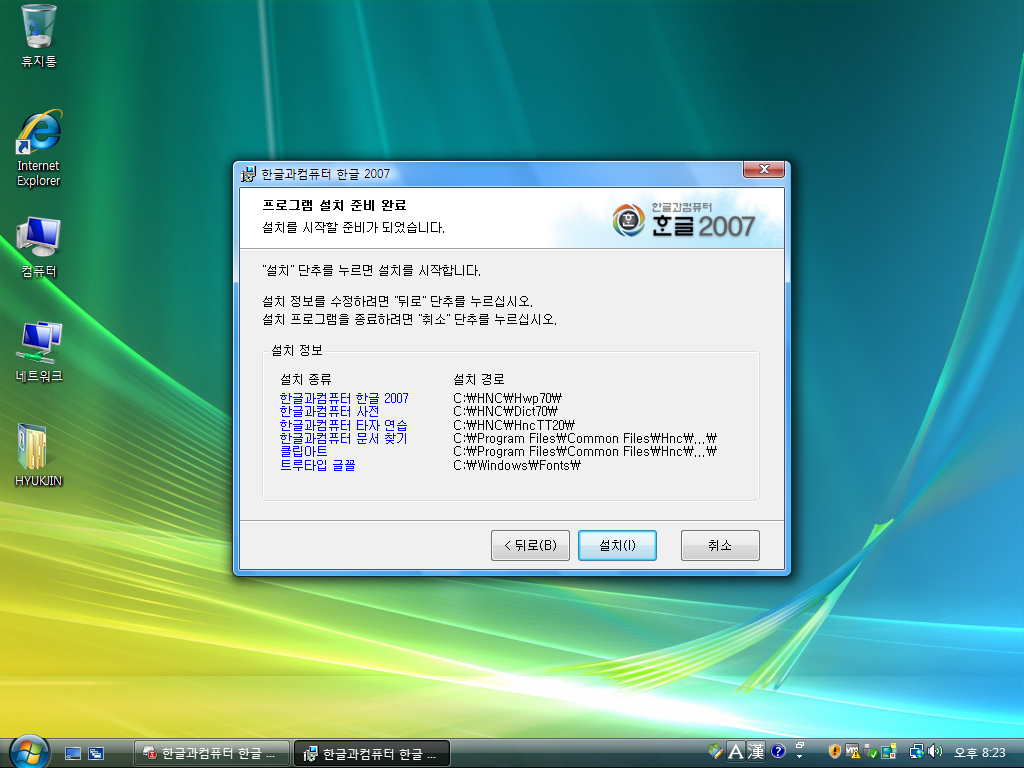Open the language bar options dropdown arrow

[800, 757]
